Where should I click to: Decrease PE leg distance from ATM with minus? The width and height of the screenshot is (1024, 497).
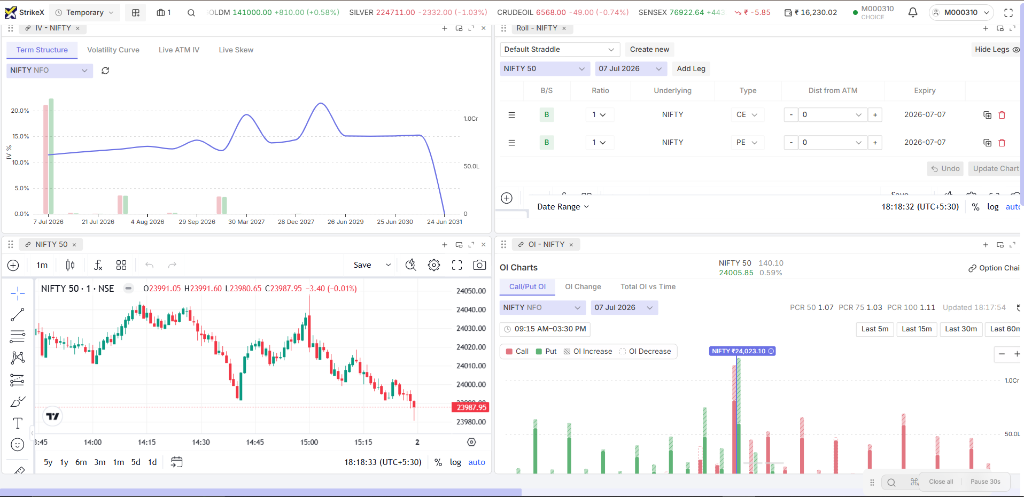click(791, 142)
